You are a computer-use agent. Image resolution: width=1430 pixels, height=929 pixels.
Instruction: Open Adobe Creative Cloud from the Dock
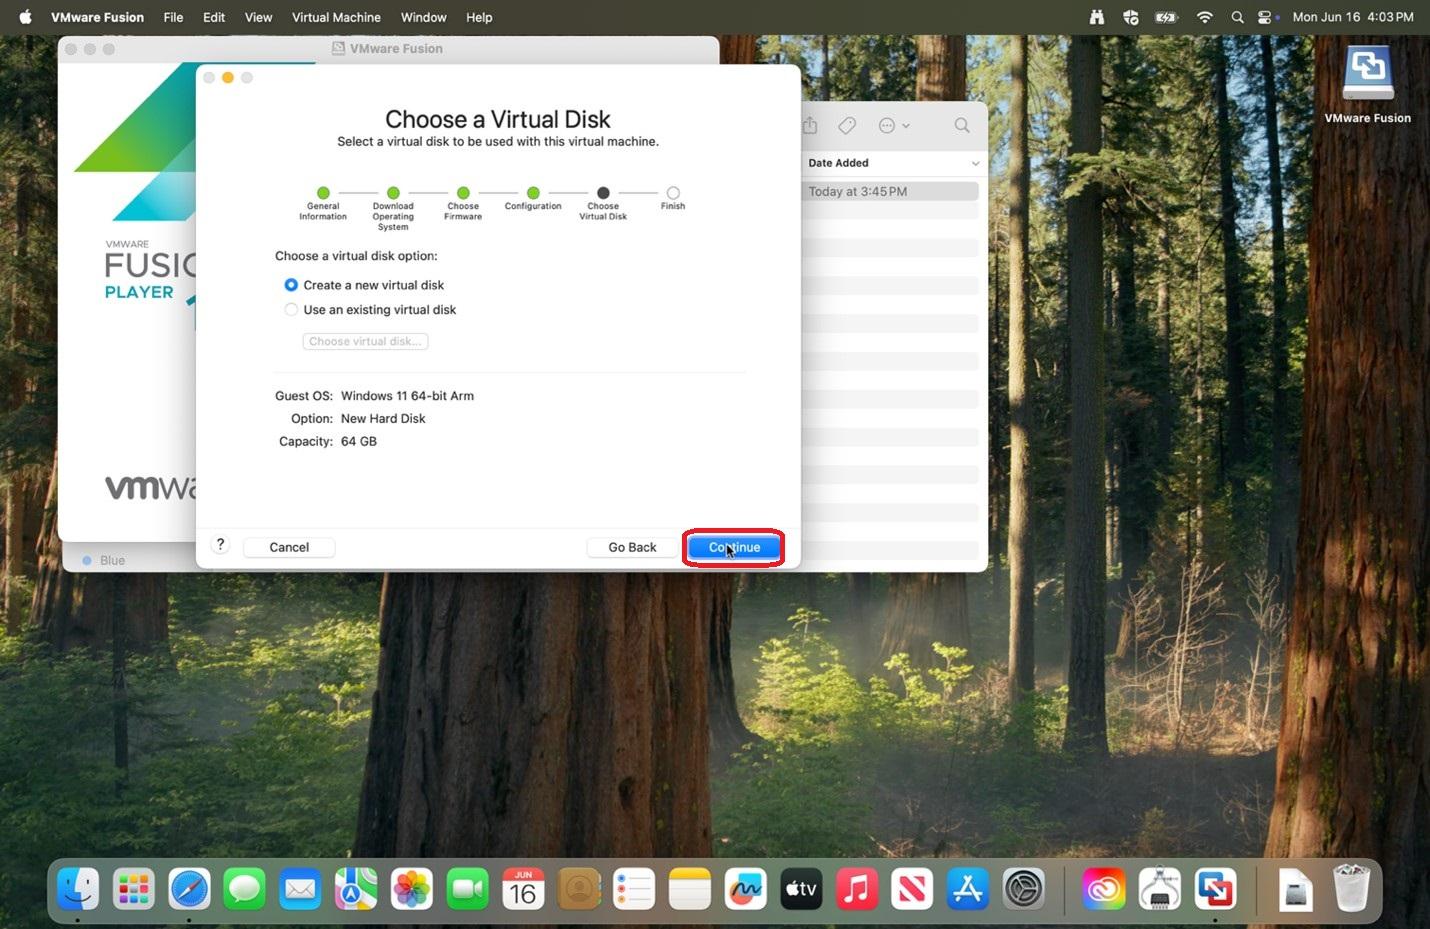point(1103,888)
